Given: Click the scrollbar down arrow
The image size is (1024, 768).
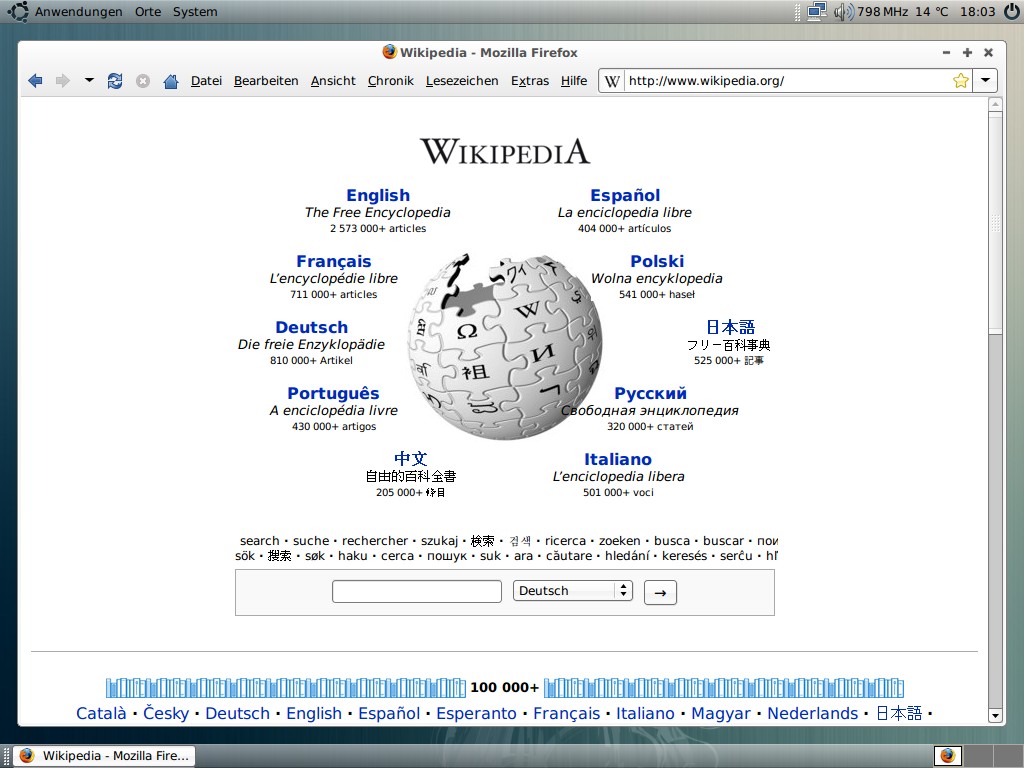Looking at the screenshot, I should click(x=995, y=716).
